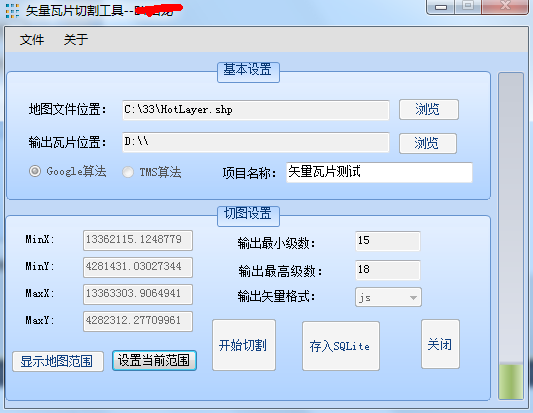Click the MaxX value field
This screenshot has width=533, height=413.
138,294
